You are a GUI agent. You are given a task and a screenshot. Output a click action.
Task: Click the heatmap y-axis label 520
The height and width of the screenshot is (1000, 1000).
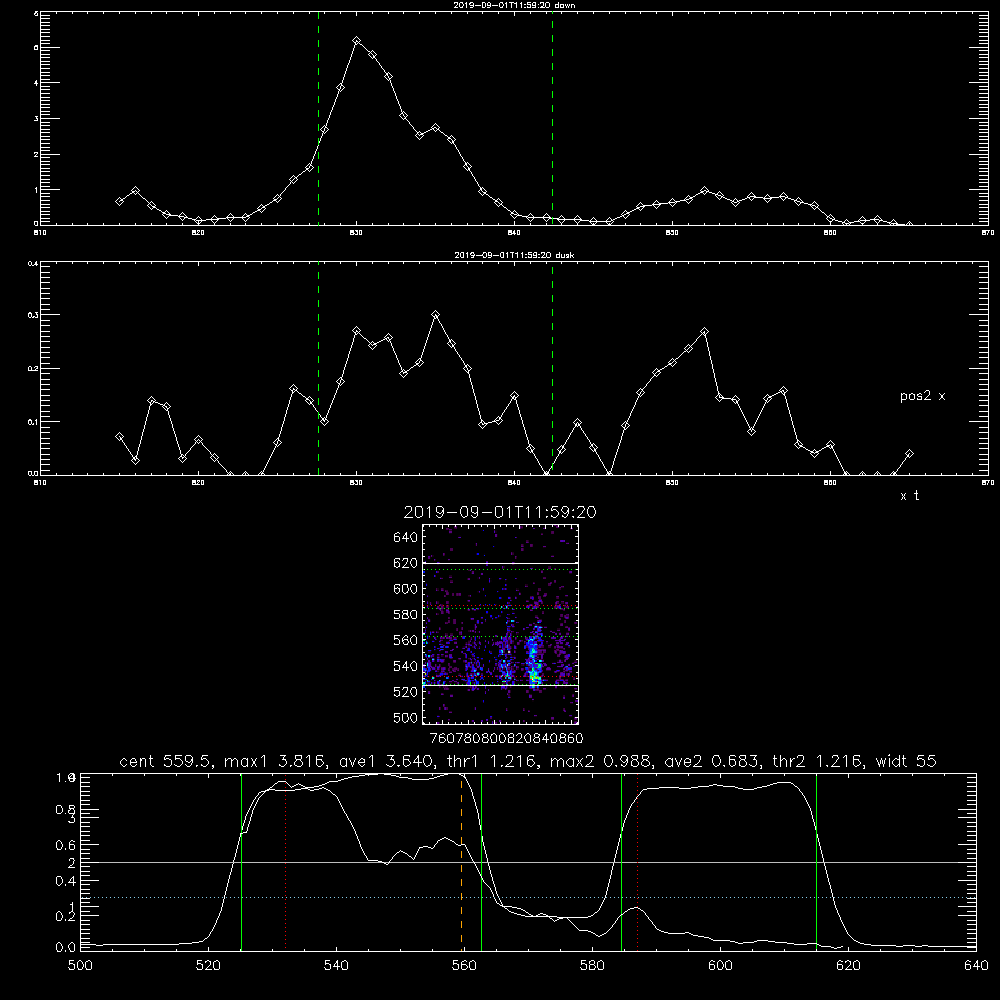(x=405, y=692)
